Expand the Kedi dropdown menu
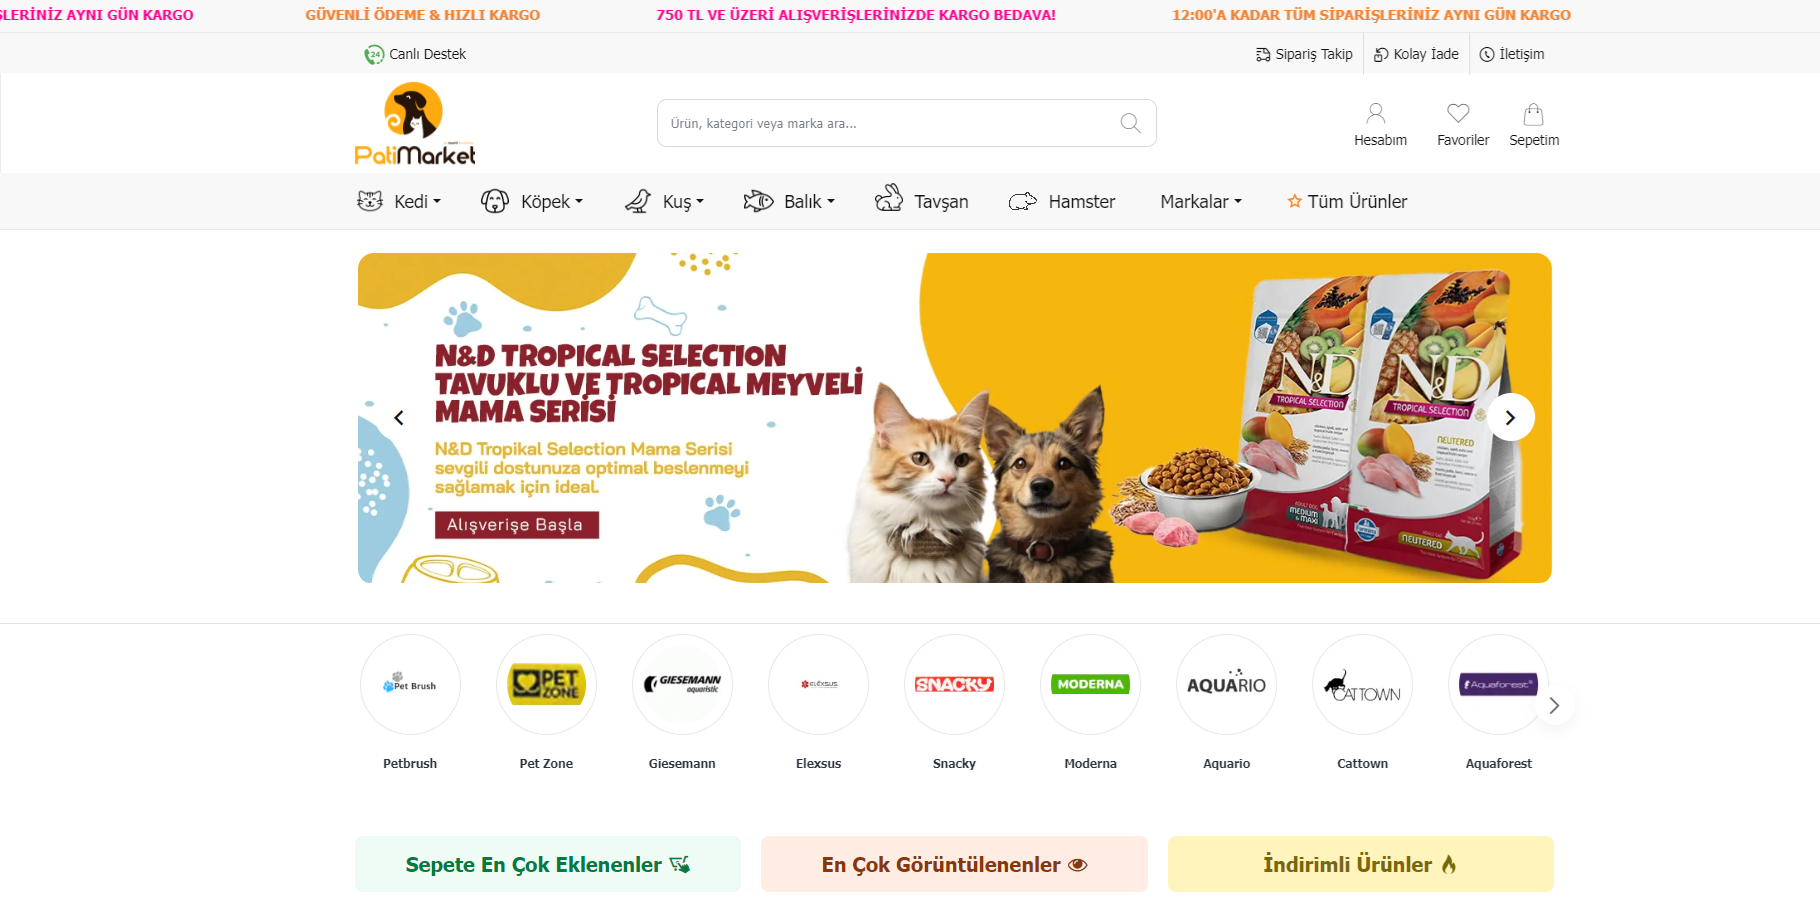 [x=399, y=202]
